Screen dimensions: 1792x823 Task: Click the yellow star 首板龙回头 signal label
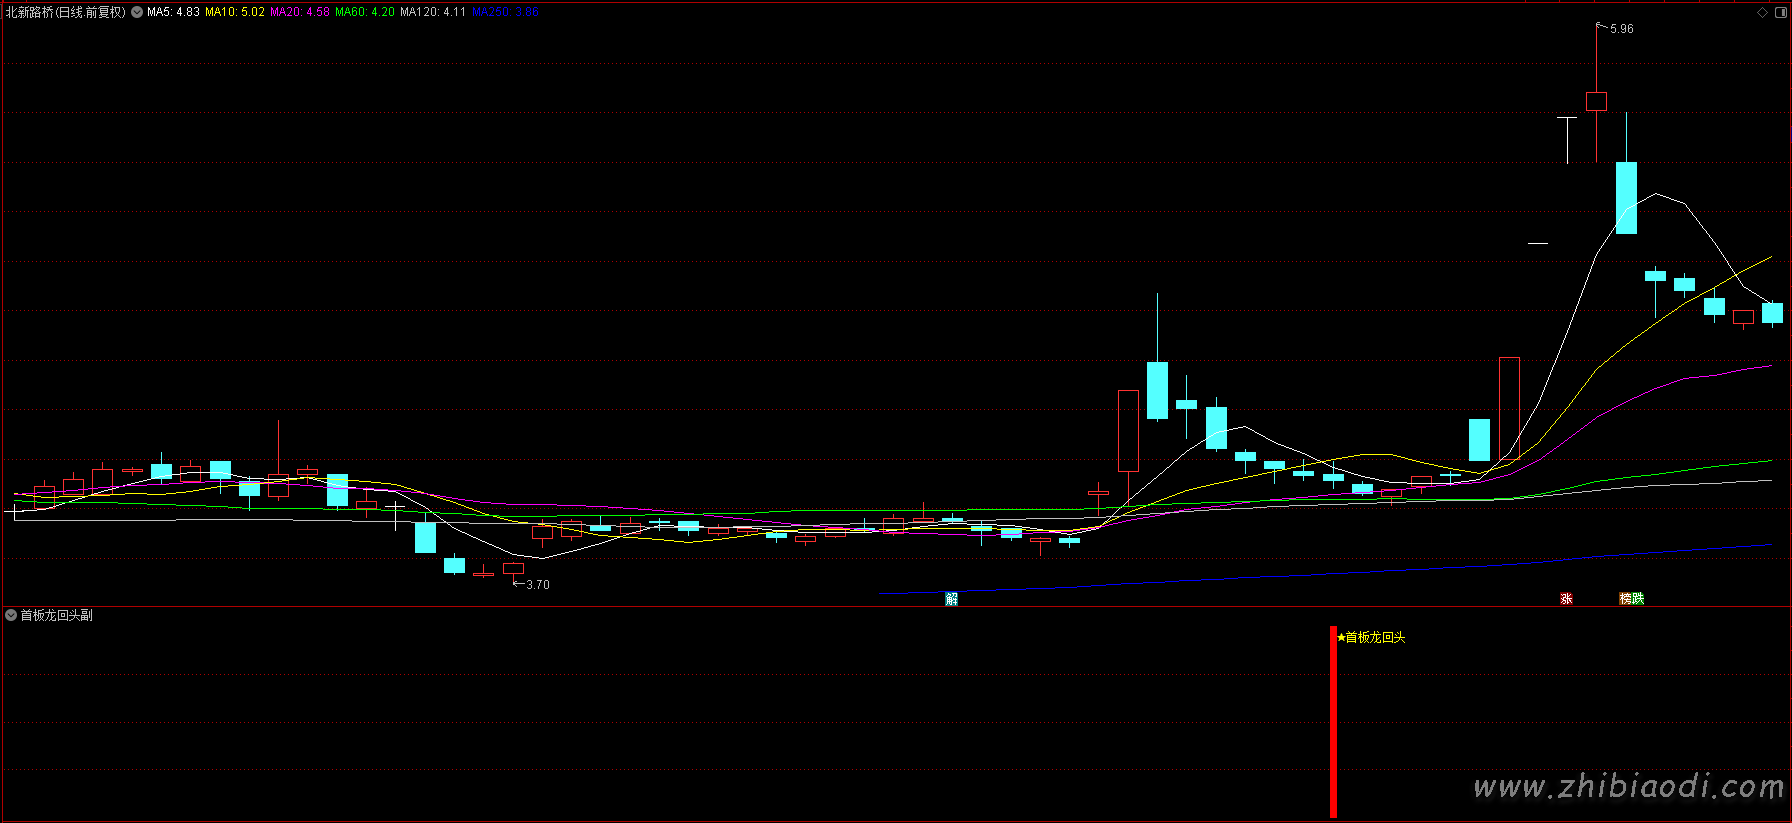click(1371, 637)
